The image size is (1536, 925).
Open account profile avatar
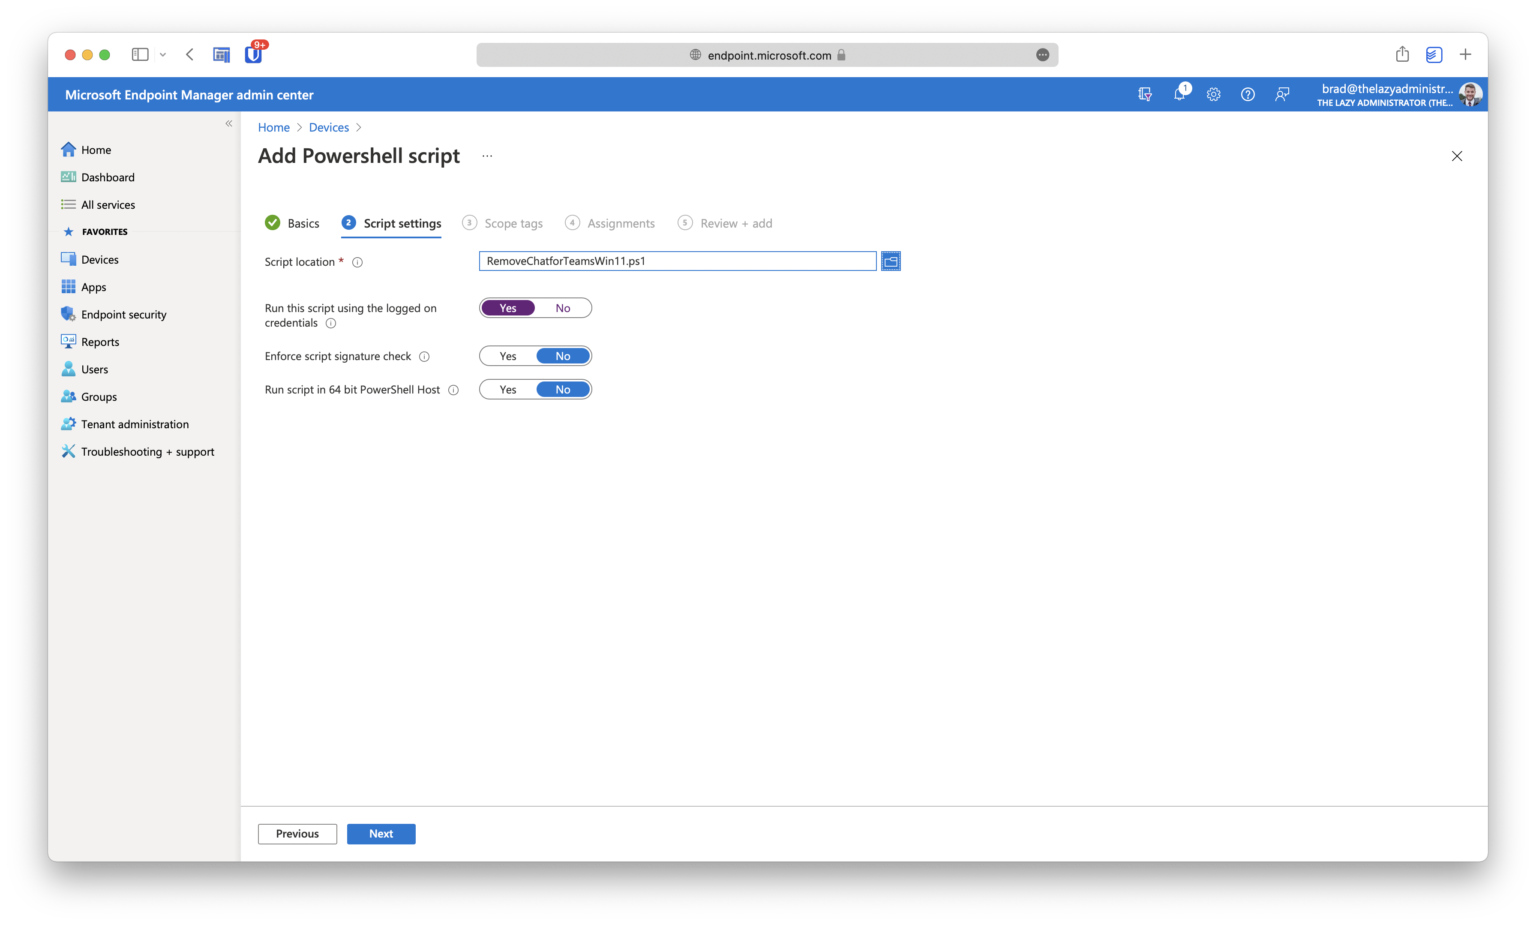point(1470,95)
